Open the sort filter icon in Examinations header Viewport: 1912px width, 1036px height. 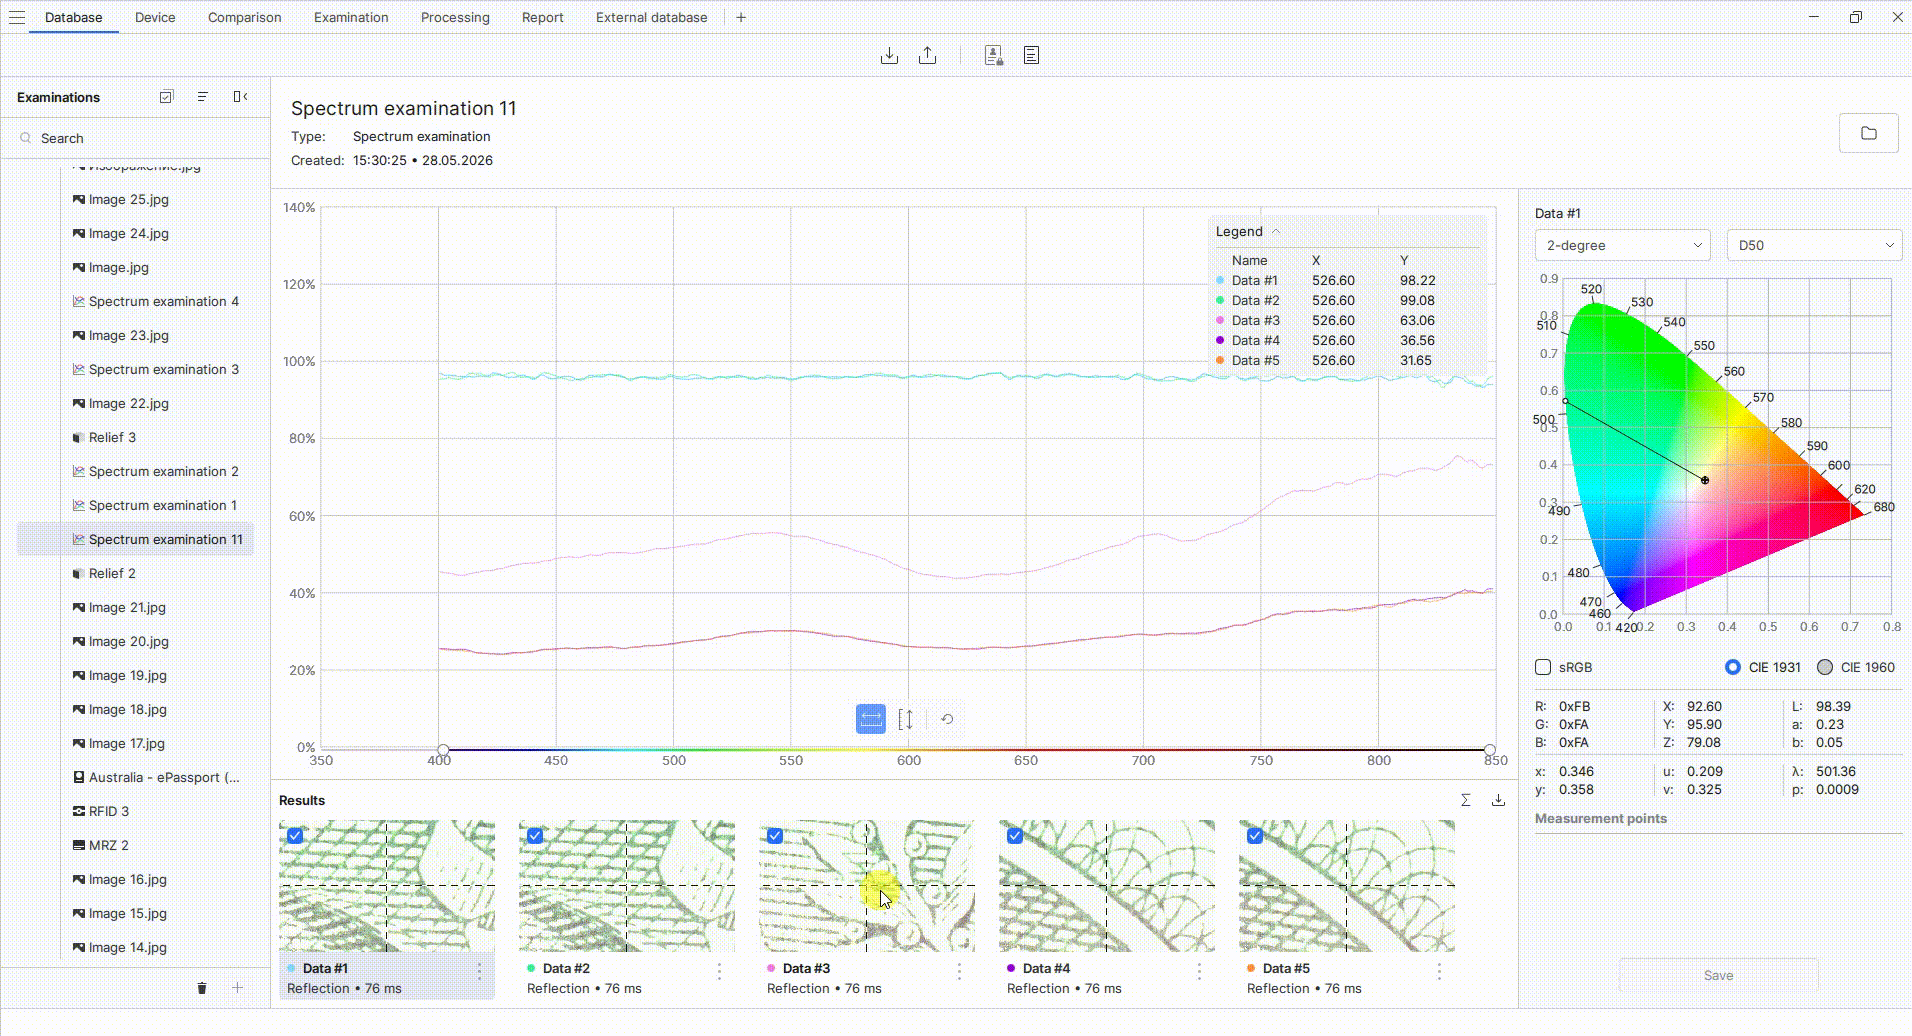click(203, 97)
